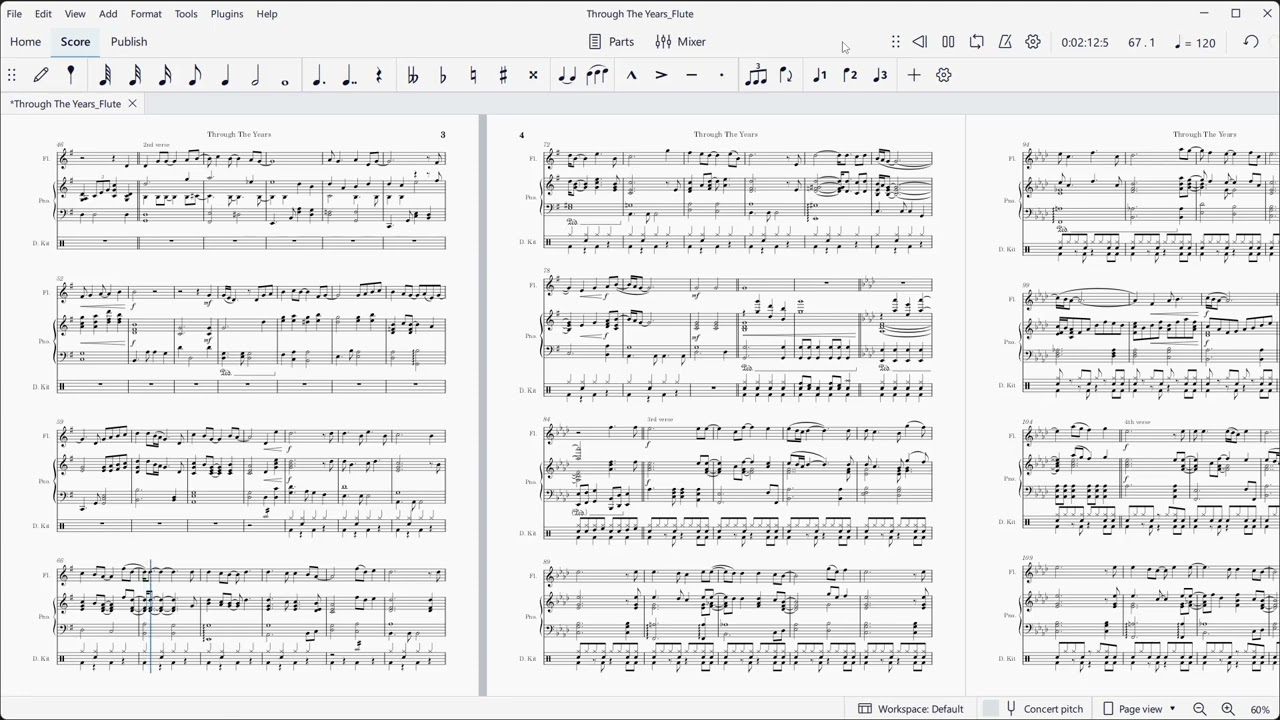Screen dimensions: 1280x720
Task: Switch to the Publish tab
Action: pyautogui.click(x=129, y=42)
